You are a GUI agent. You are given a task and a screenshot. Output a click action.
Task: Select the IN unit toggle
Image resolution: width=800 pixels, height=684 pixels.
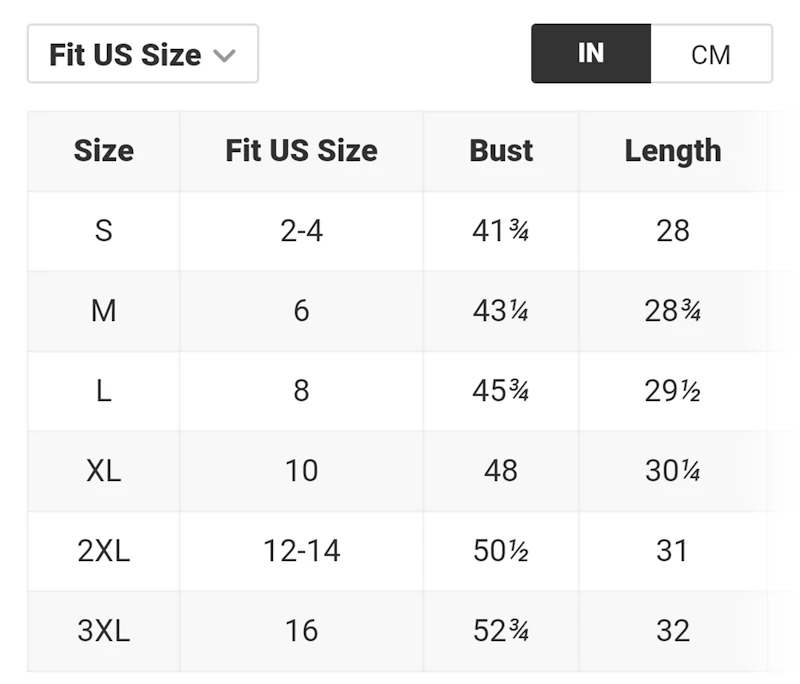coord(591,54)
